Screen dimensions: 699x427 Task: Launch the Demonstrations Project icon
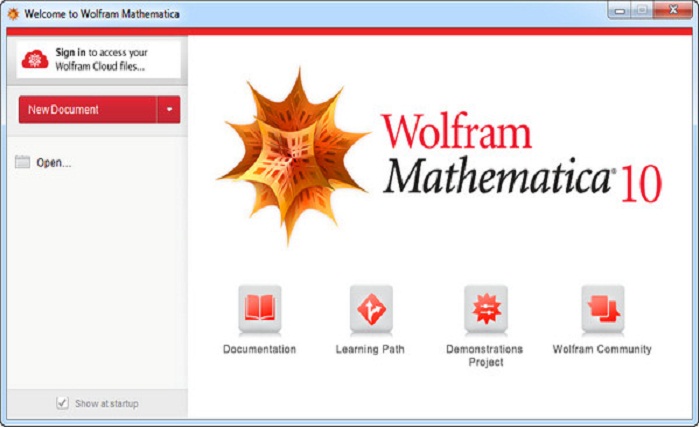click(486, 309)
